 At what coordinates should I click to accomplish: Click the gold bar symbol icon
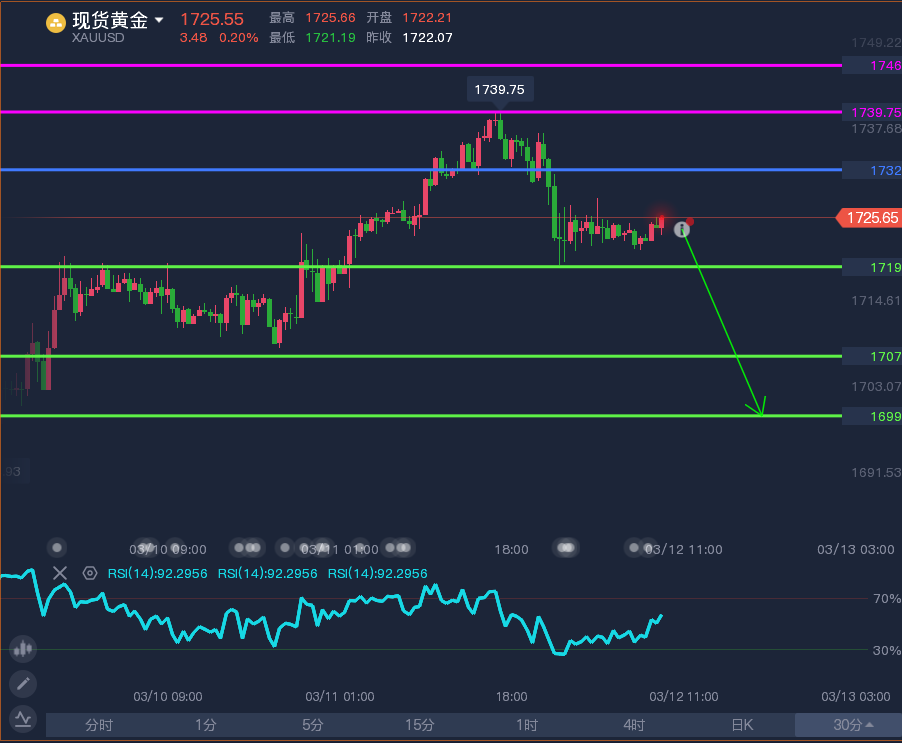click(56, 22)
